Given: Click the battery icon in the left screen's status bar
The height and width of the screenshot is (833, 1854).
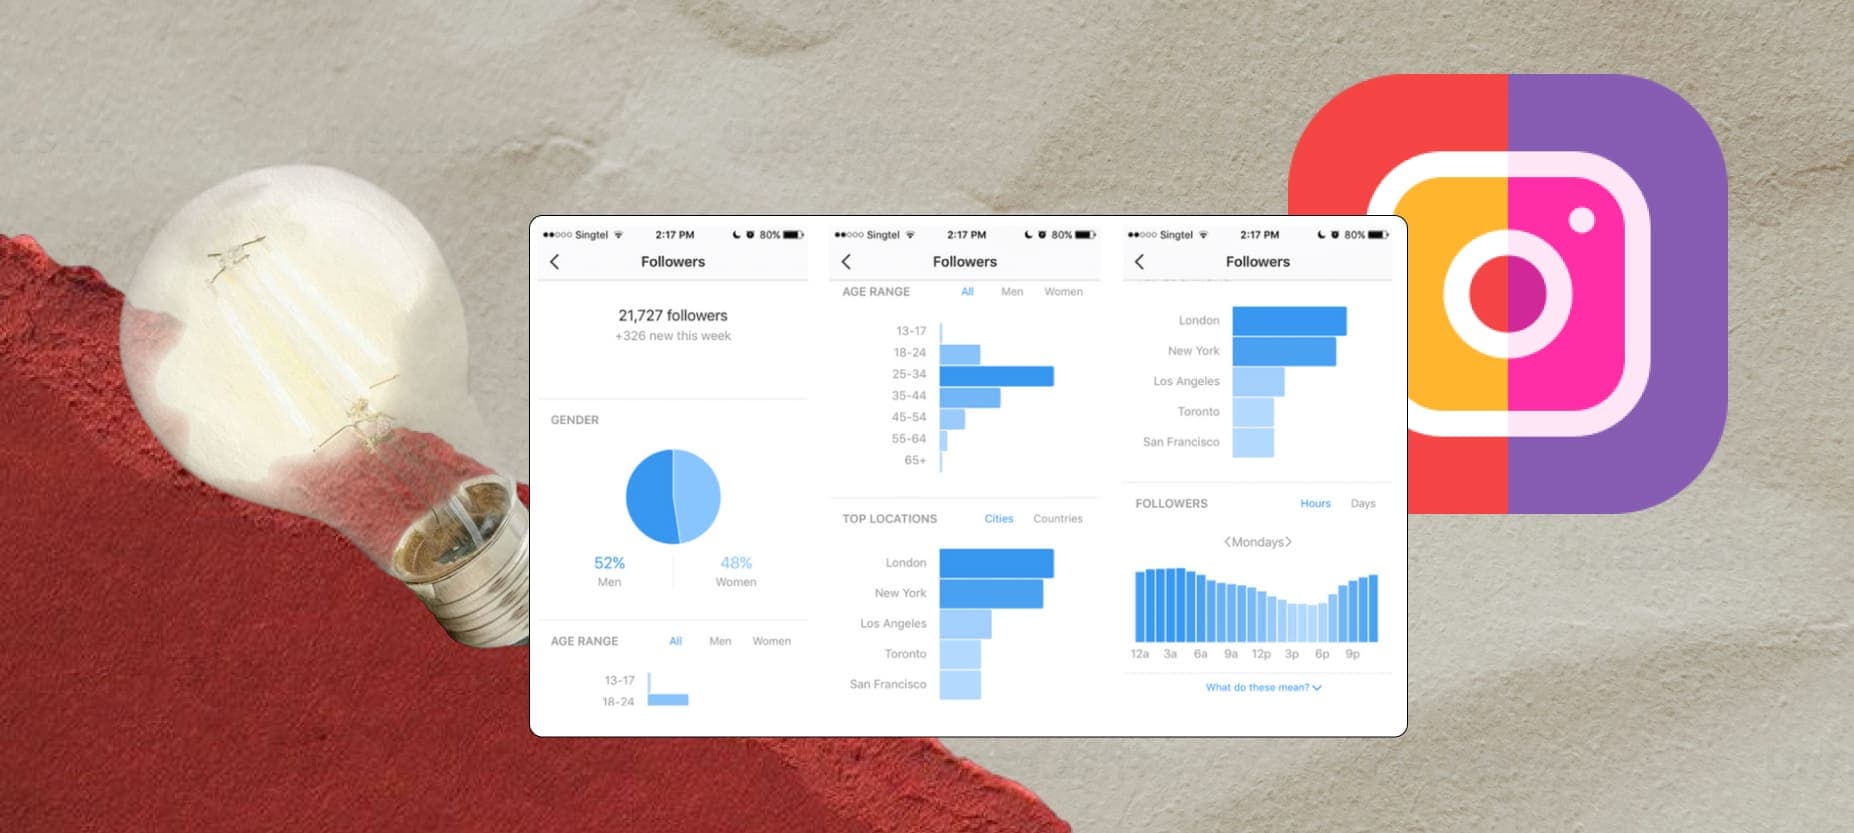Looking at the screenshot, I should pos(793,235).
